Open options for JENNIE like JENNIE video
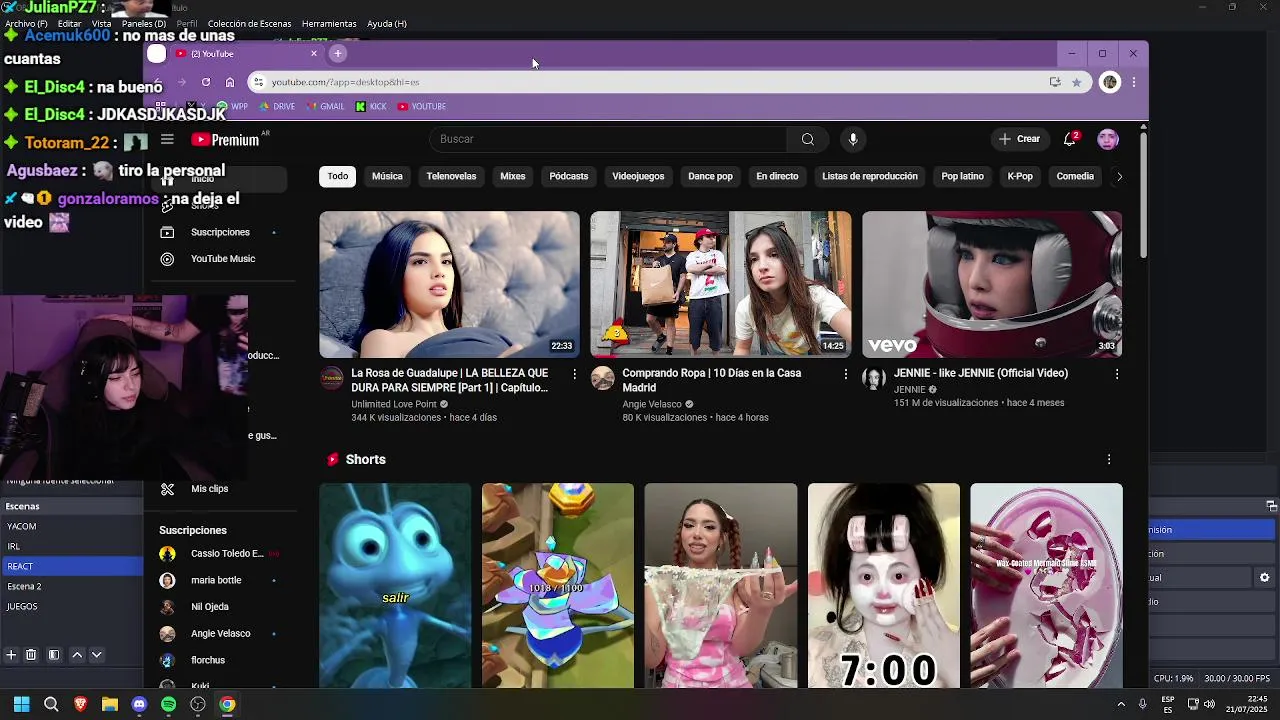 [1117, 373]
